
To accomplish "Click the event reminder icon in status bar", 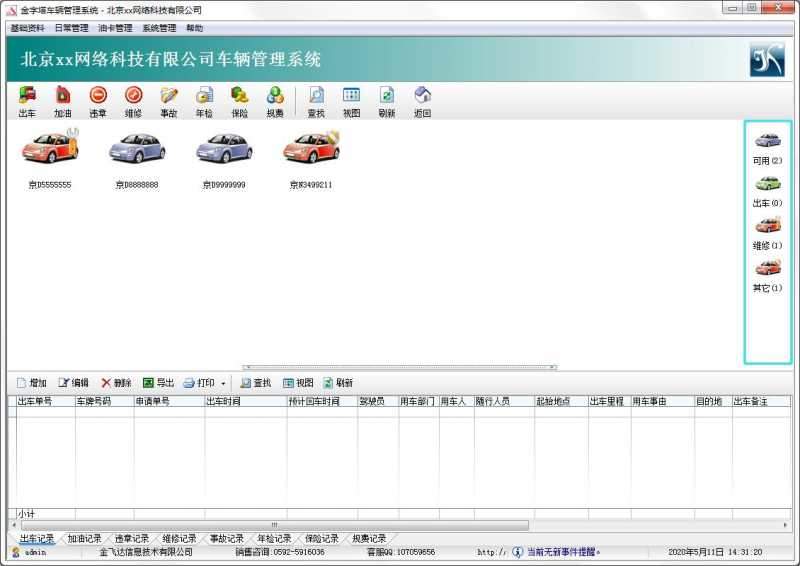I will coord(518,552).
